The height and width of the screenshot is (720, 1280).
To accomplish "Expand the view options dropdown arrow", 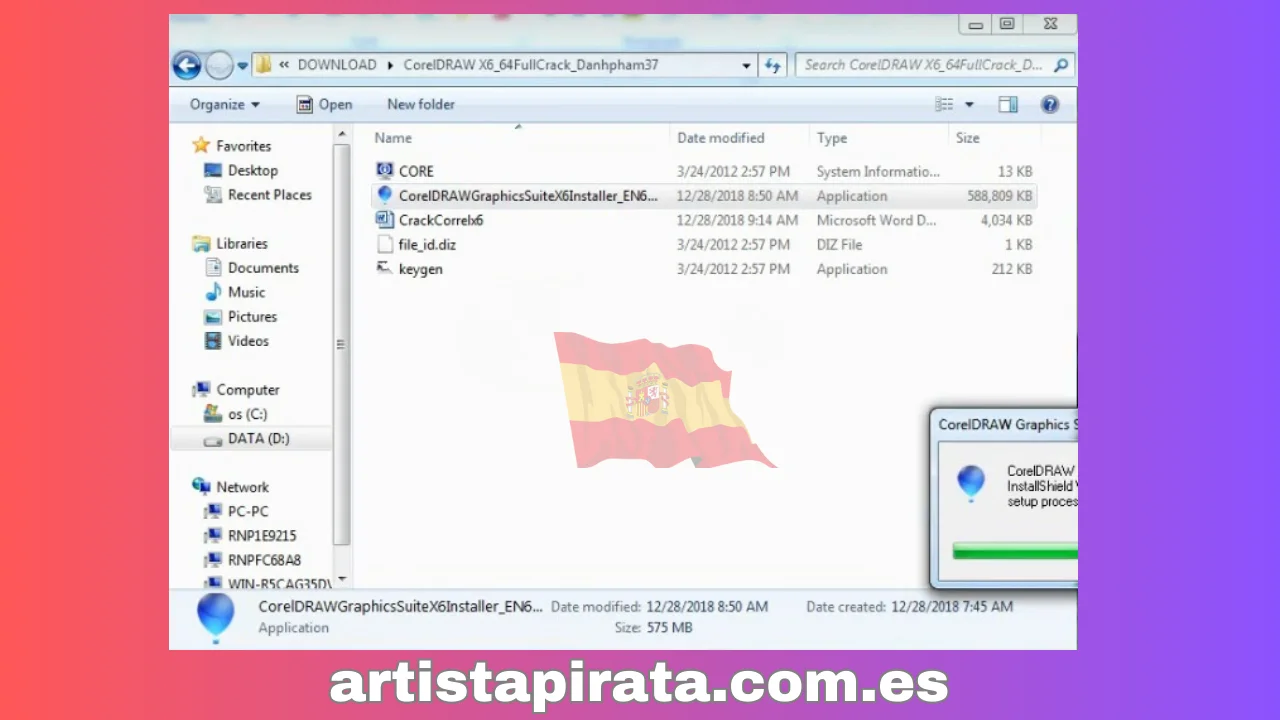I will [x=968, y=105].
